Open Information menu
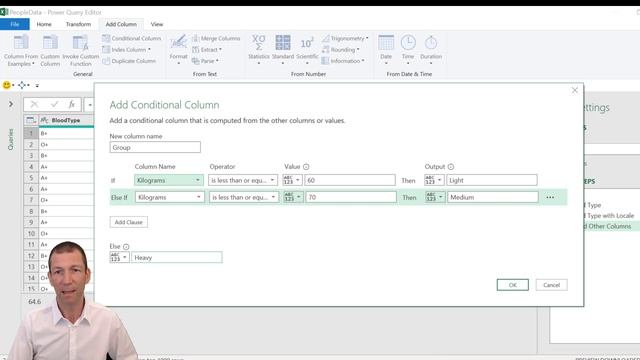640x360 pixels. (x=343, y=61)
